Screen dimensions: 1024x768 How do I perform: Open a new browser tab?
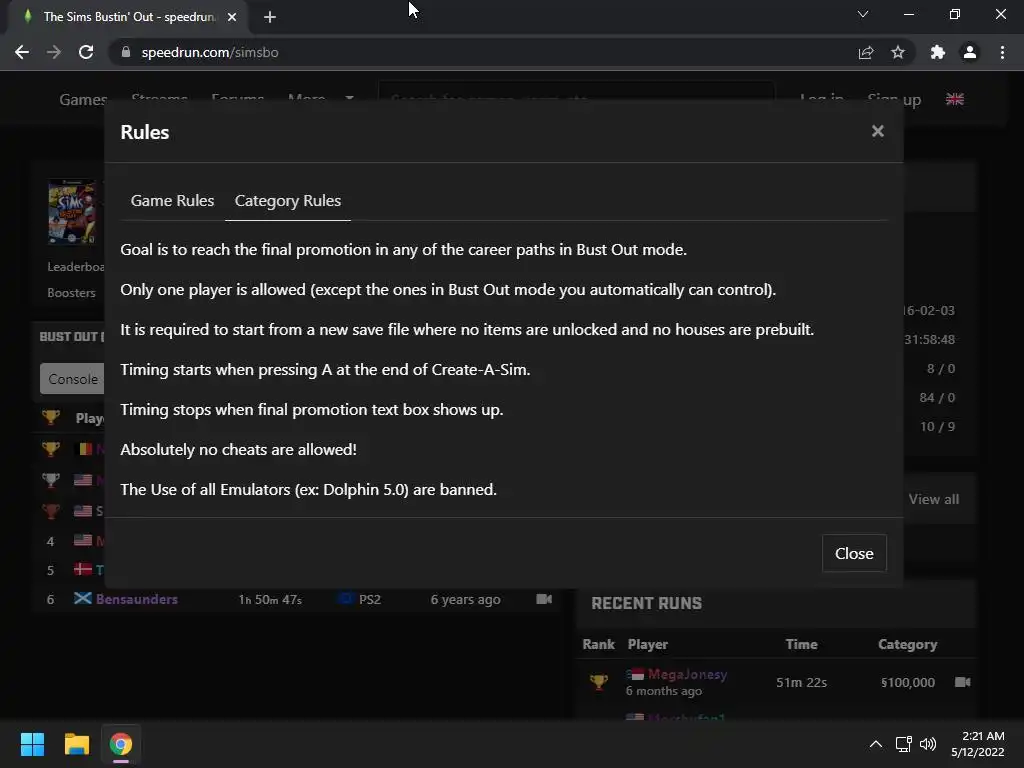tap(269, 16)
